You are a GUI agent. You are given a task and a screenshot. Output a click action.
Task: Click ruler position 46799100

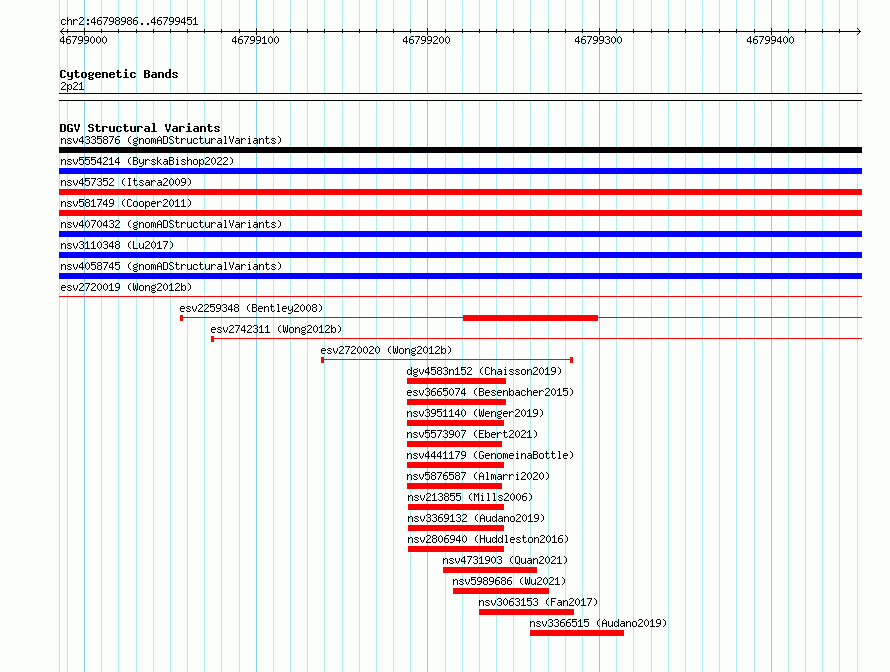coord(255,40)
